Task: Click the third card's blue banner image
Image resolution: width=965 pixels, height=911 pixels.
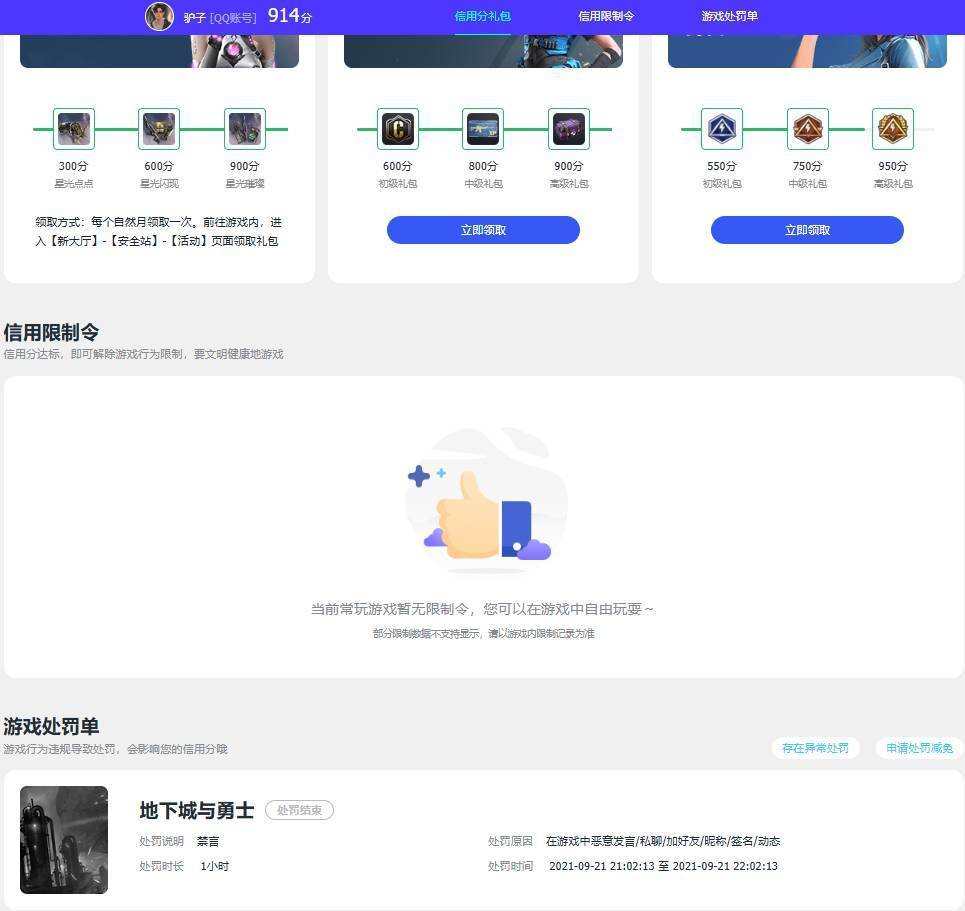Action: click(807, 51)
